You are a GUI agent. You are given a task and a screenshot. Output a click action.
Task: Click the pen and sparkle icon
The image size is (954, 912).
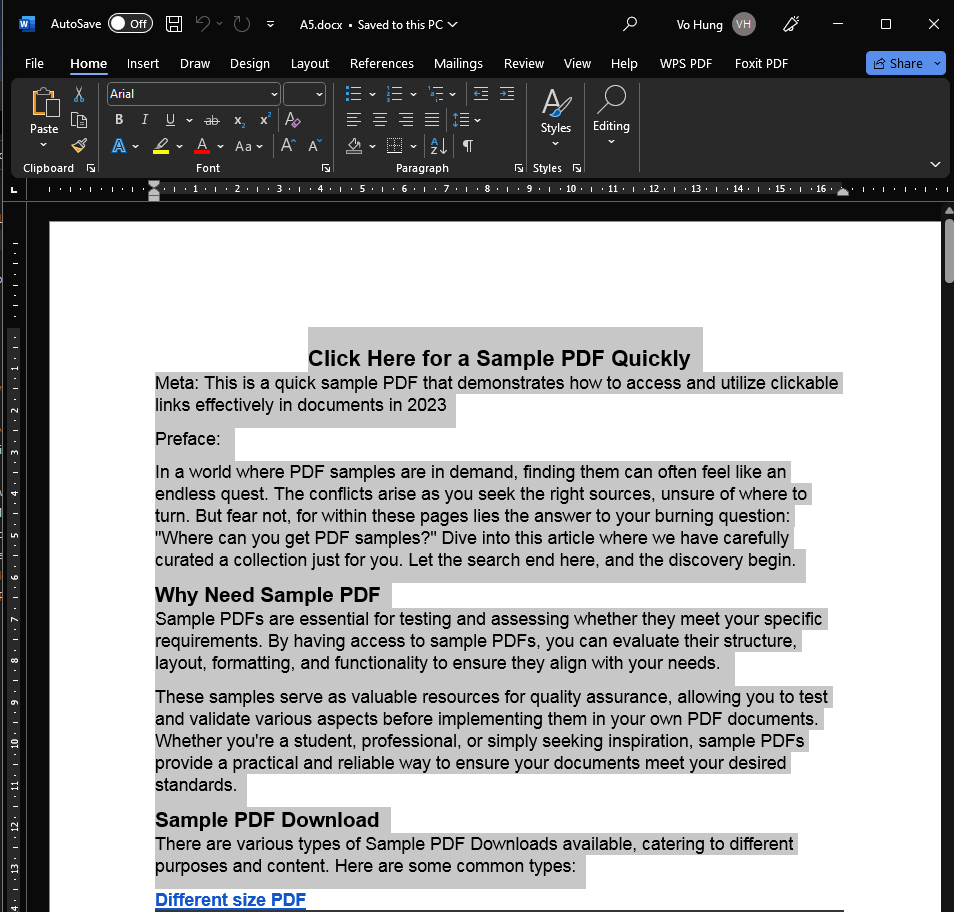791,24
